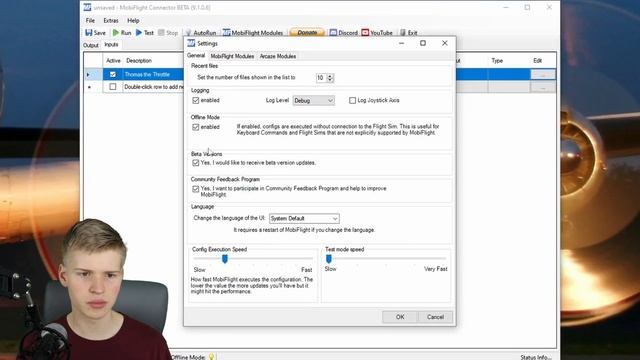Click the MobiFlight icon in Settings title bar
This screenshot has height=360, width=640.
191,43
